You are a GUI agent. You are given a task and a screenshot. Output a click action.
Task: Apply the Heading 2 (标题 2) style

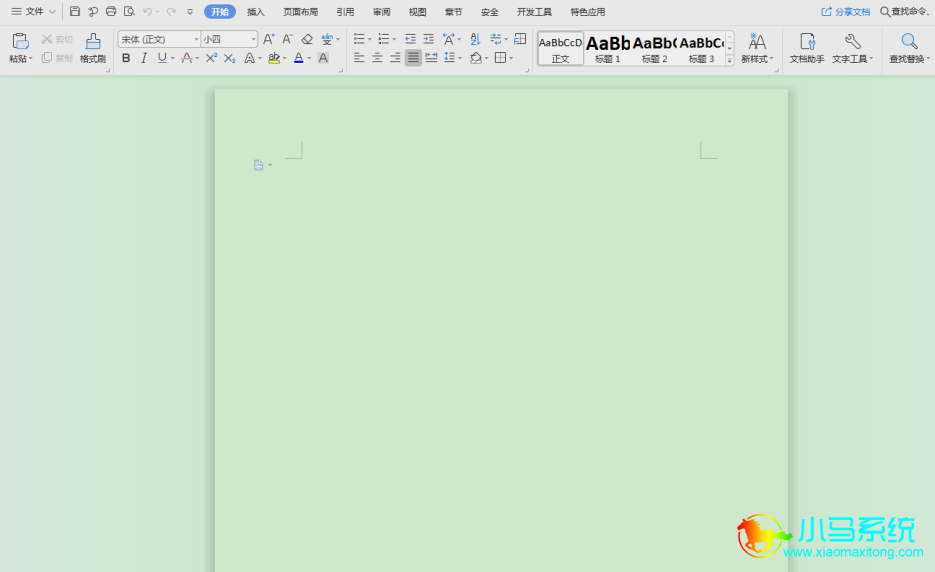pos(655,48)
